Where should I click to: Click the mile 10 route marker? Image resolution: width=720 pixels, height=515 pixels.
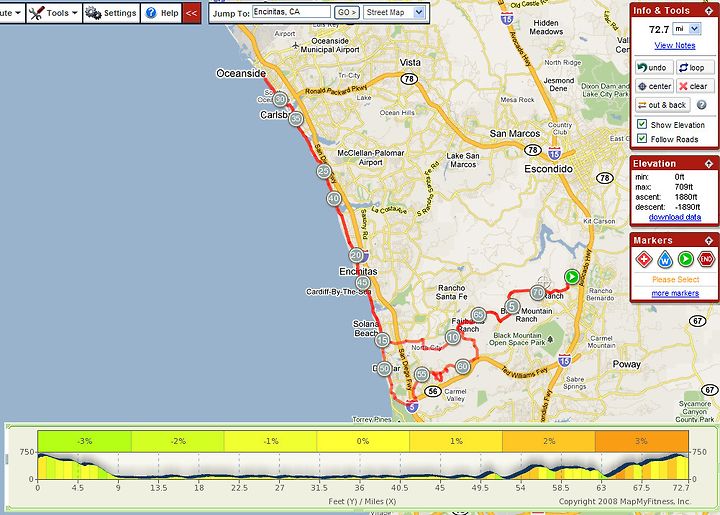coord(453,337)
